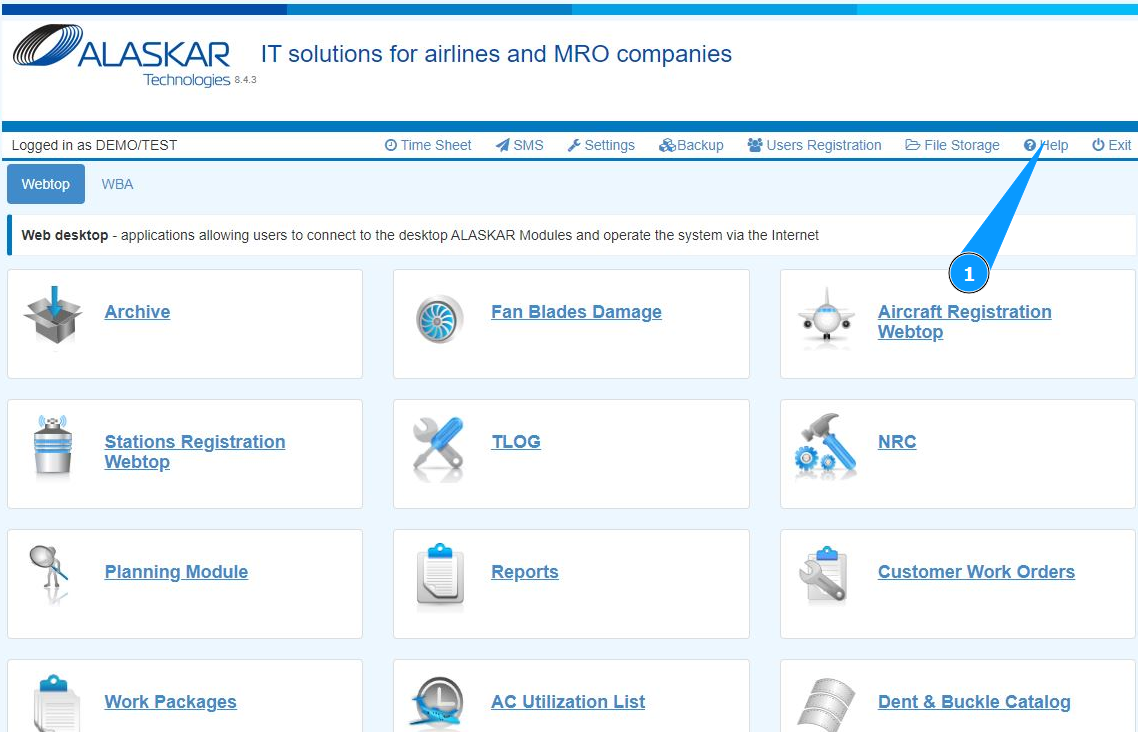The width and height of the screenshot is (1138, 732).
Task: Open Aircraft Registration Webtop link
Action: tap(965, 321)
